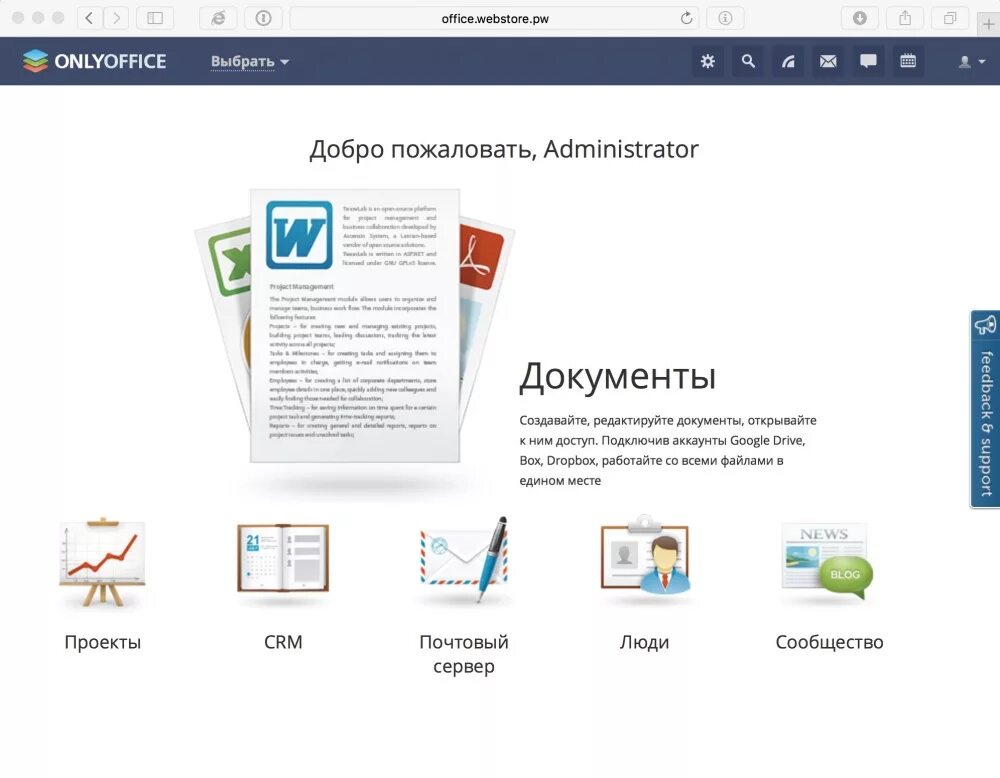Viewport: 1000px width, 778px height.
Task: Open the feedback & support side tab
Action: [x=985, y=409]
